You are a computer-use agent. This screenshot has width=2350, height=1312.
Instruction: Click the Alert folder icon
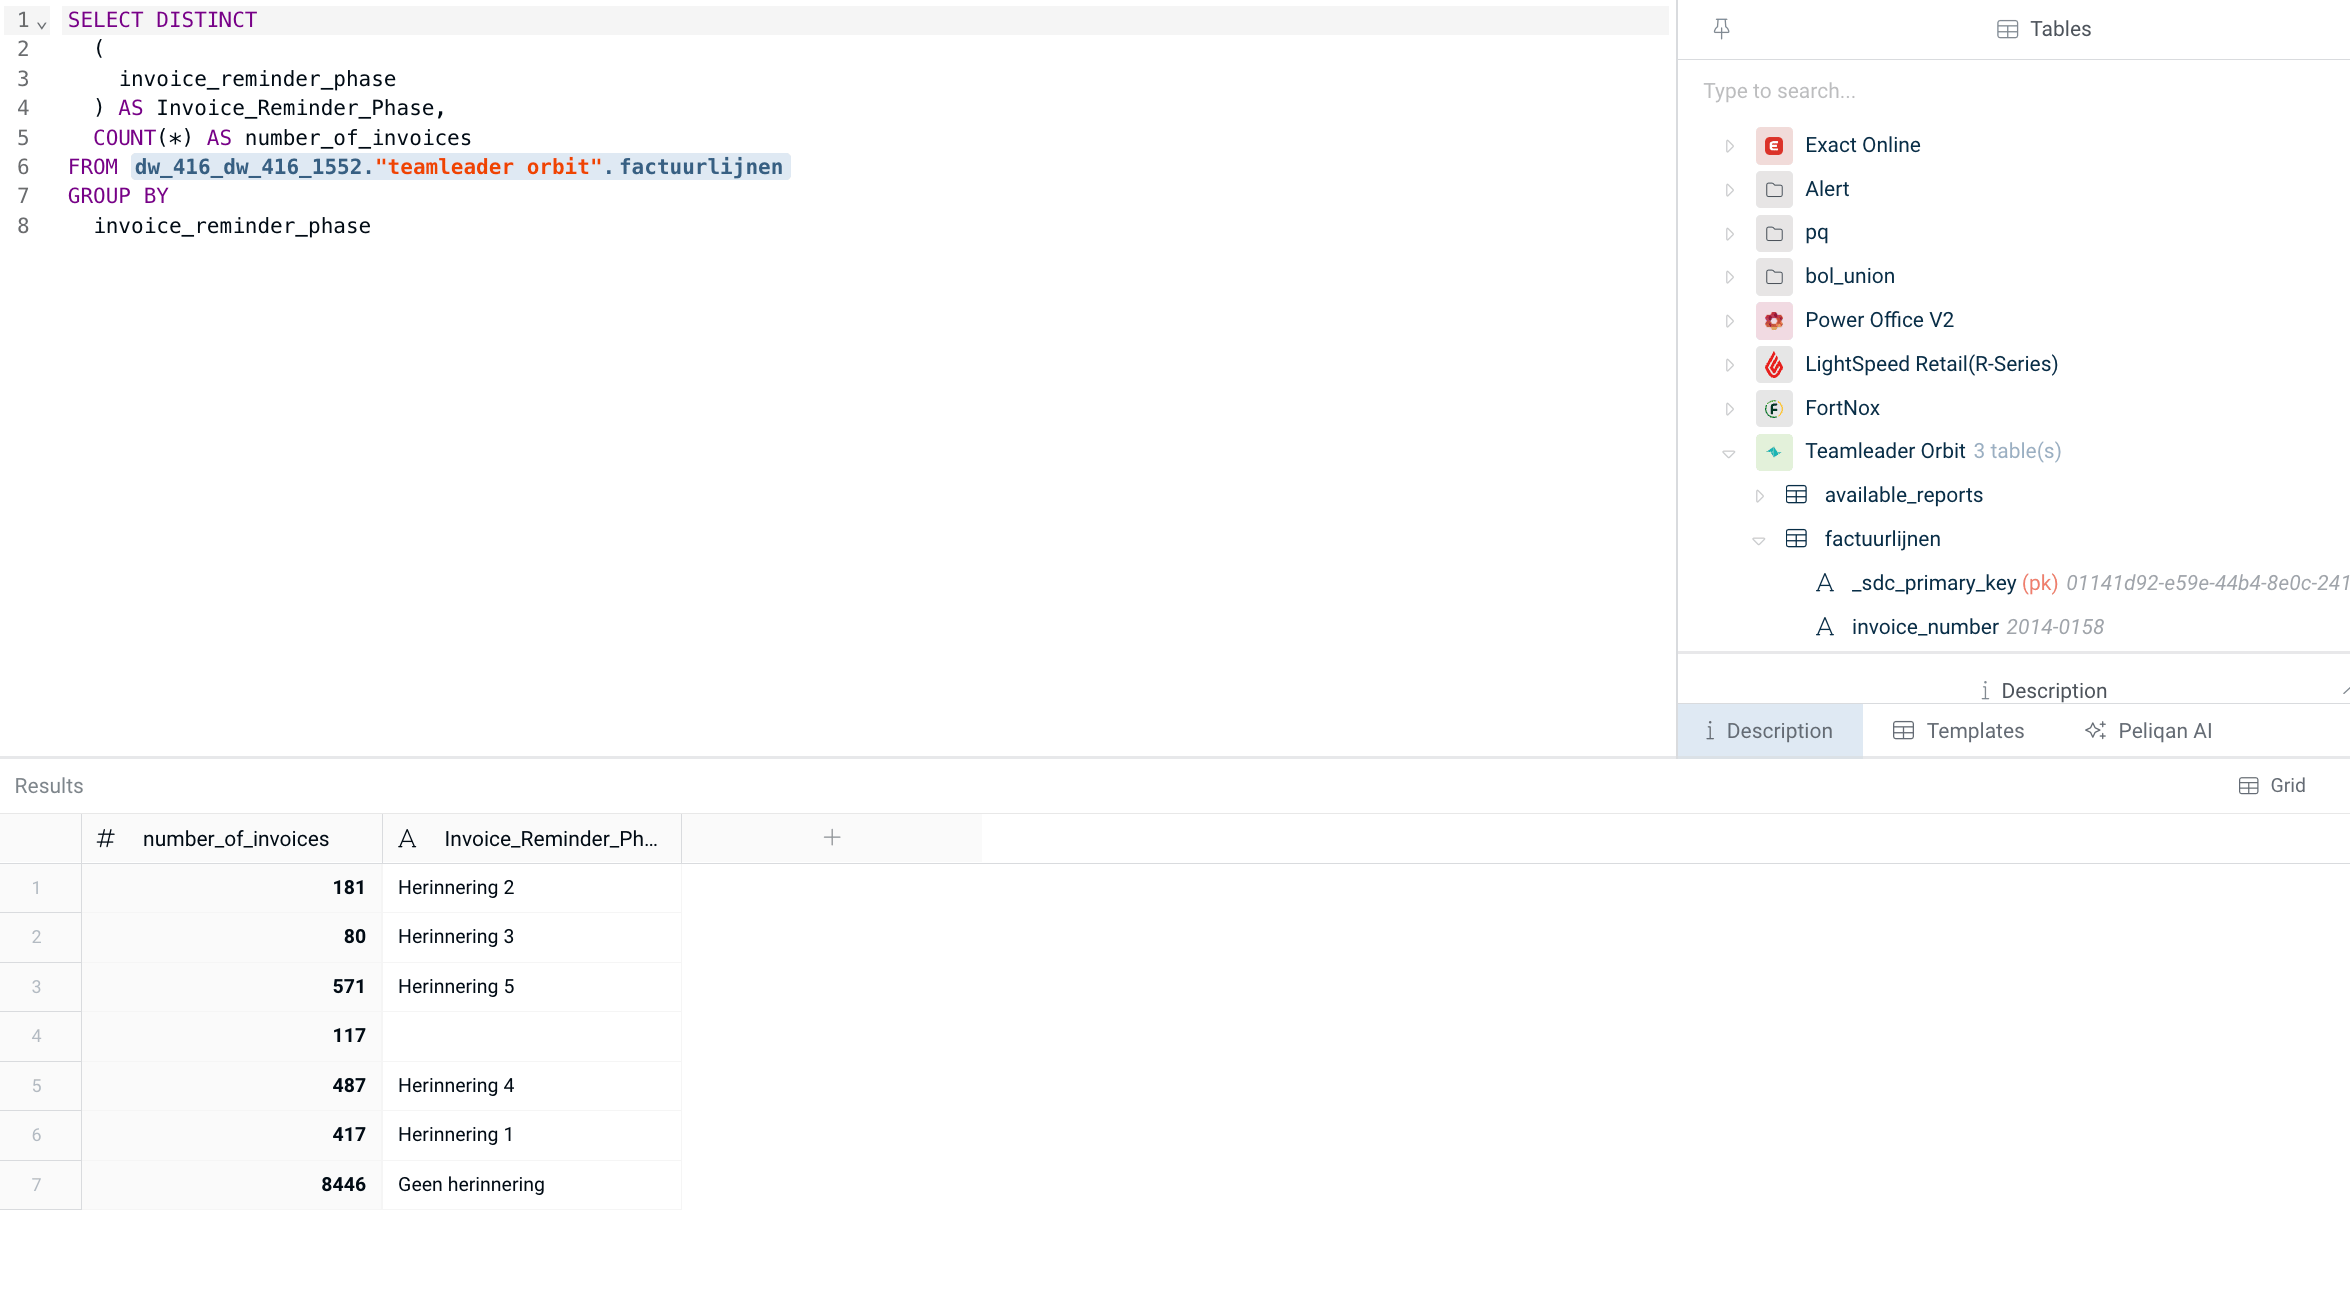(1774, 190)
